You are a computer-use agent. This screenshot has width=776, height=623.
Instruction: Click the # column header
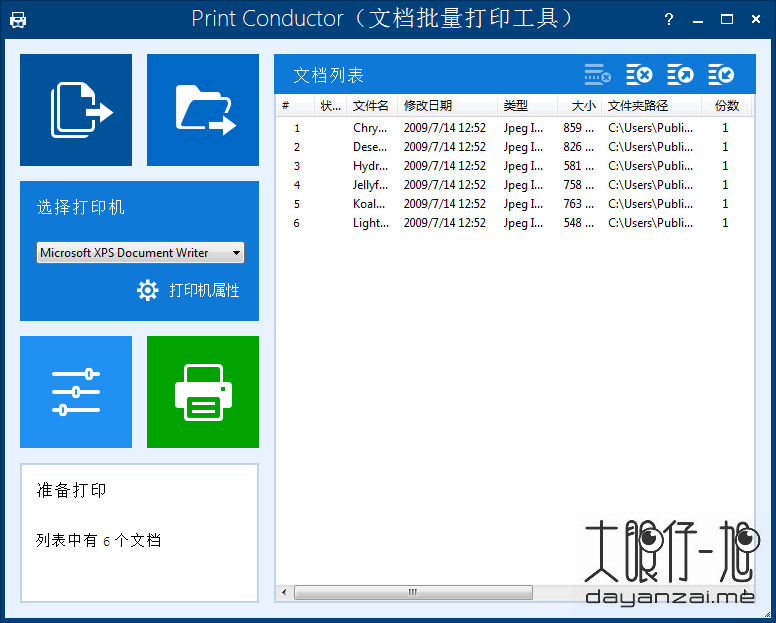coord(295,105)
